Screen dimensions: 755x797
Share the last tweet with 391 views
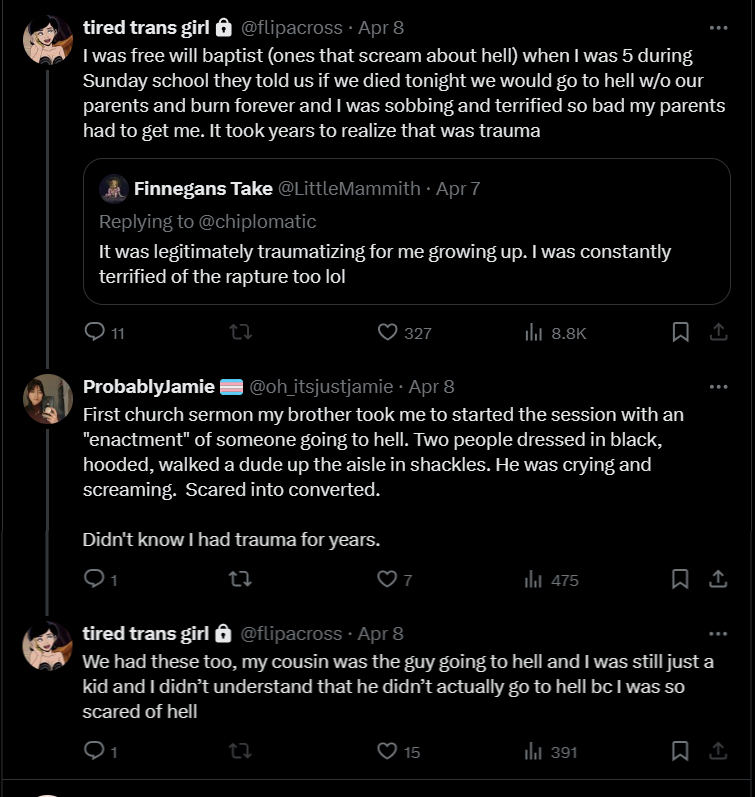click(718, 751)
